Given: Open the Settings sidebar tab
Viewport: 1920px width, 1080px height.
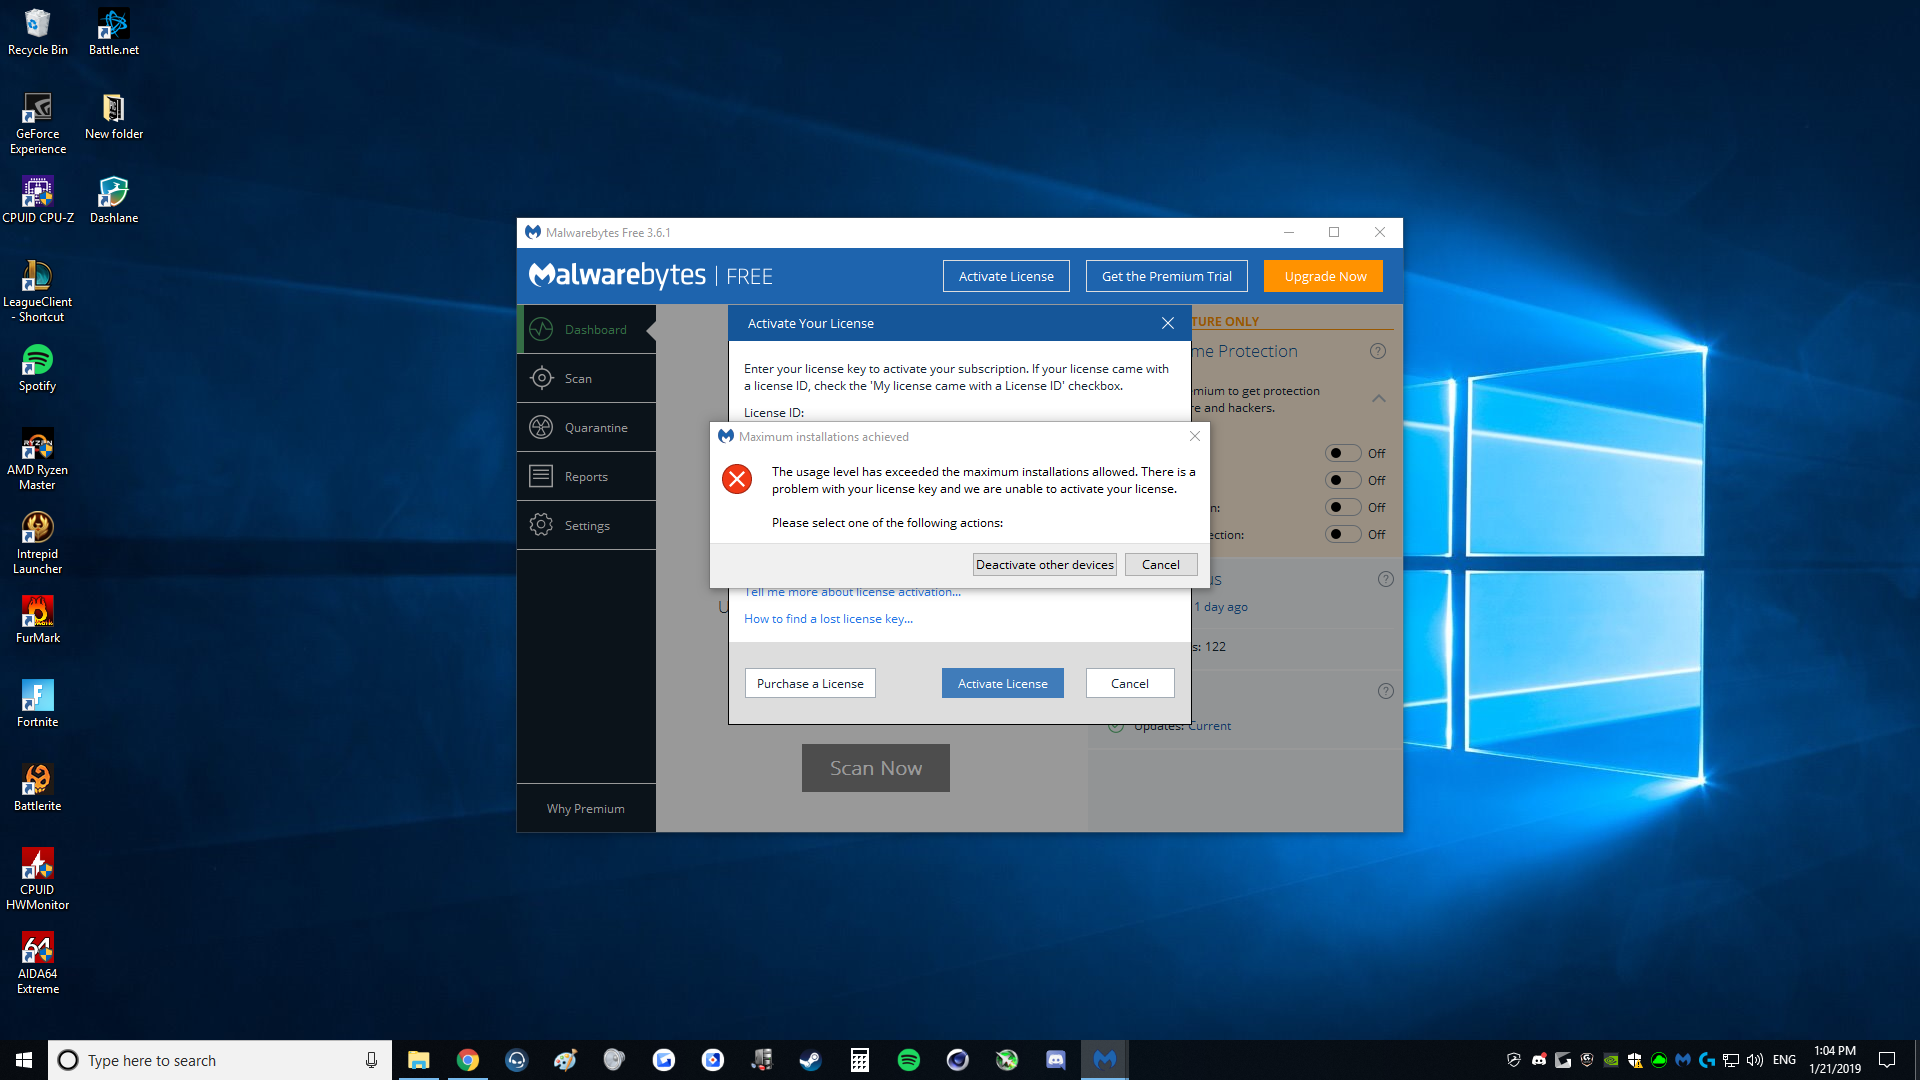Looking at the screenshot, I should pyautogui.click(x=587, y=525).
